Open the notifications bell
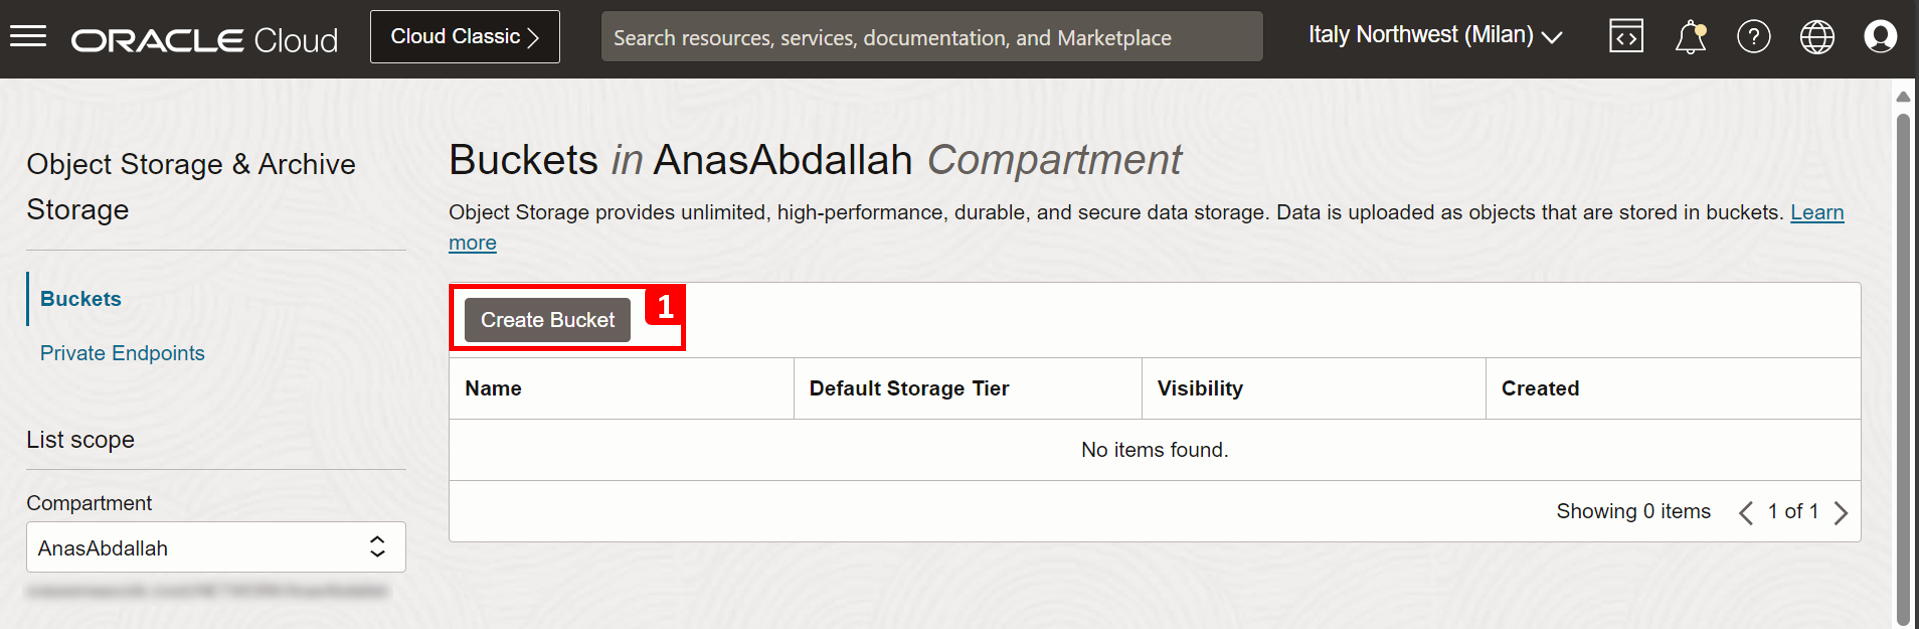Screen dimensions: 1919x629 (1690, 37)
